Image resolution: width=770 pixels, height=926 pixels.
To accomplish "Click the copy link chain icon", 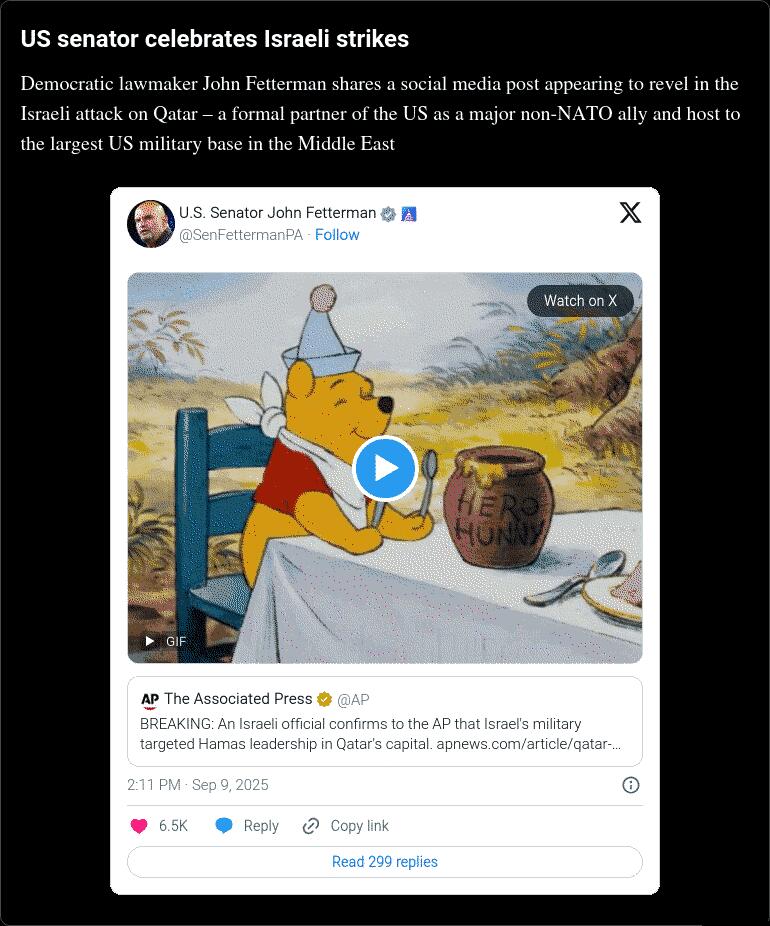I will click(311, 826).
